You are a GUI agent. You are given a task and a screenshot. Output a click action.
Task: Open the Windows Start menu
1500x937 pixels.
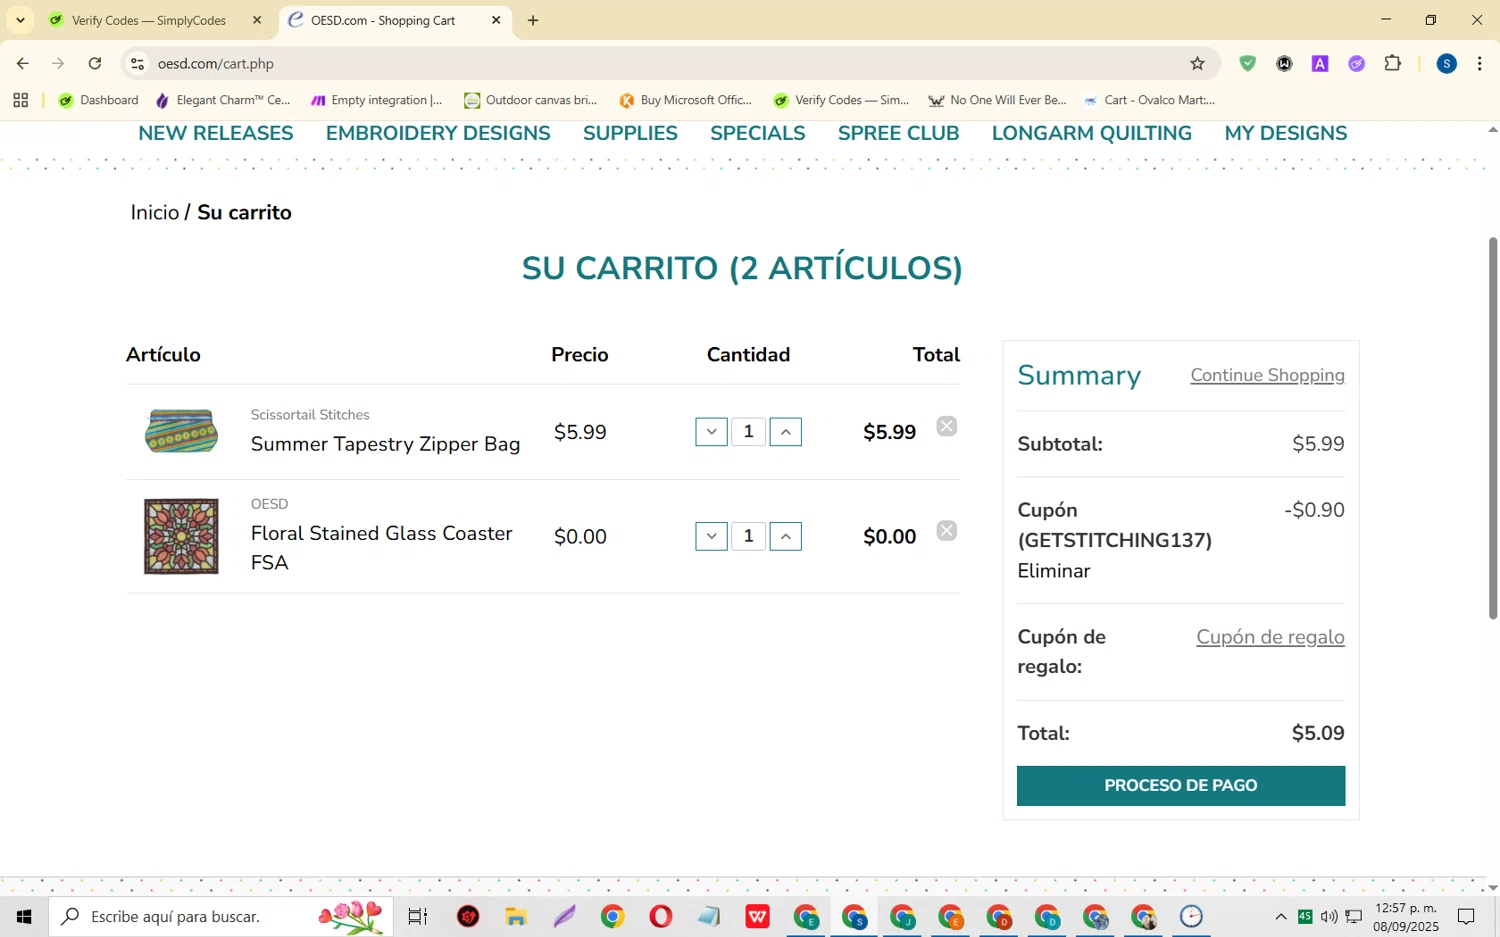point(24,916)
